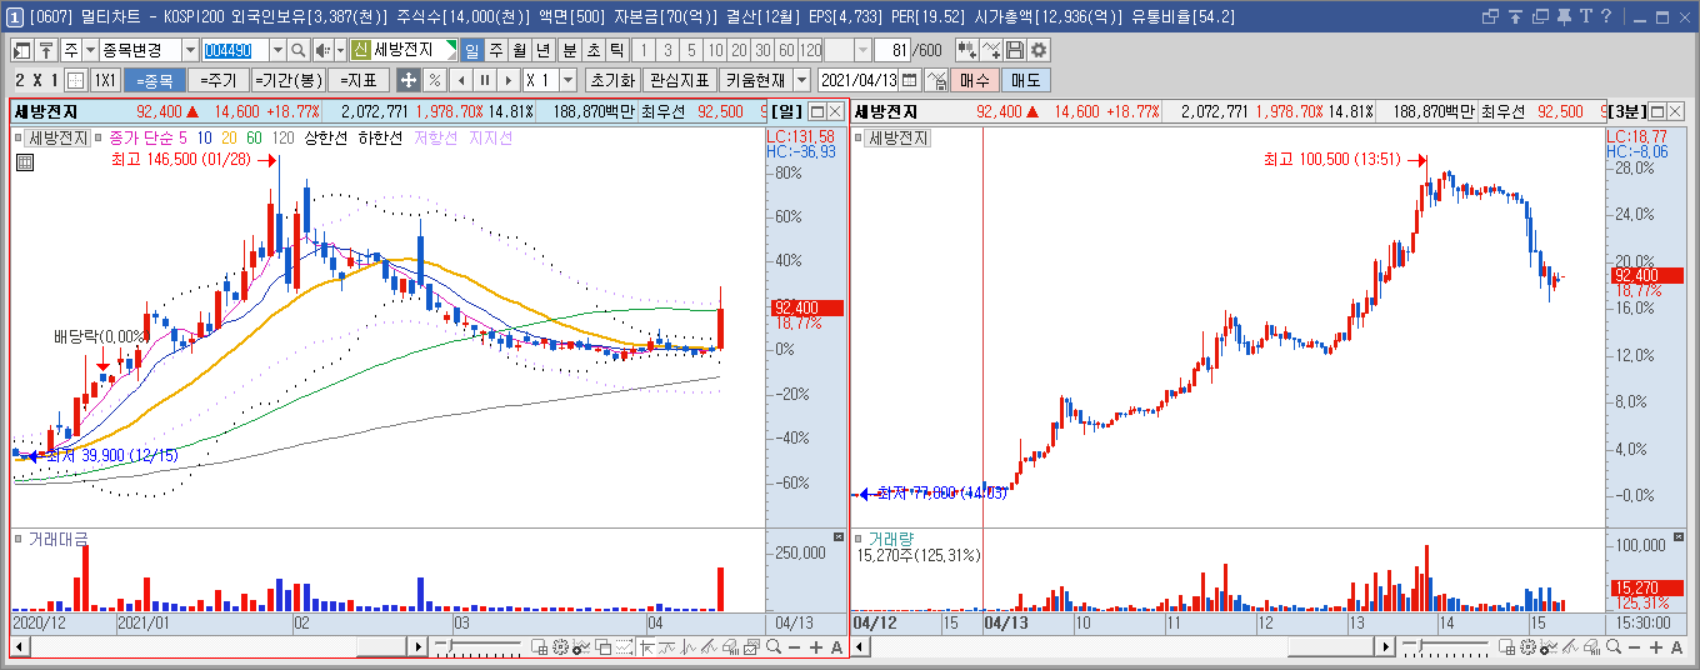Expand the 키움현재 dropdown arrow
This screenshot has height=670, width=1700.
(x=801, y=80)
